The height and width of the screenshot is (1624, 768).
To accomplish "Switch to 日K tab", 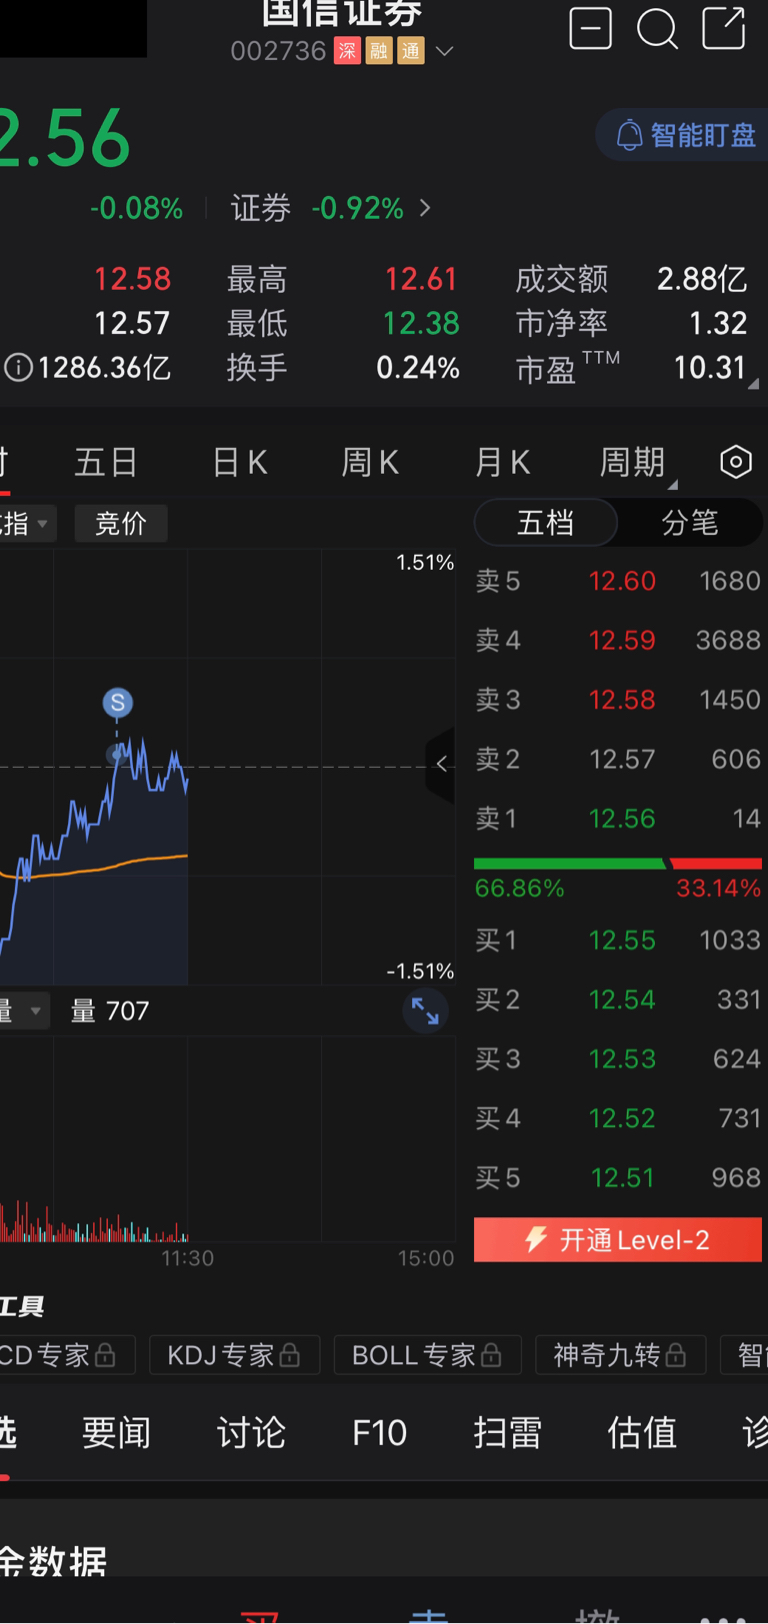I will pos(240,463).
